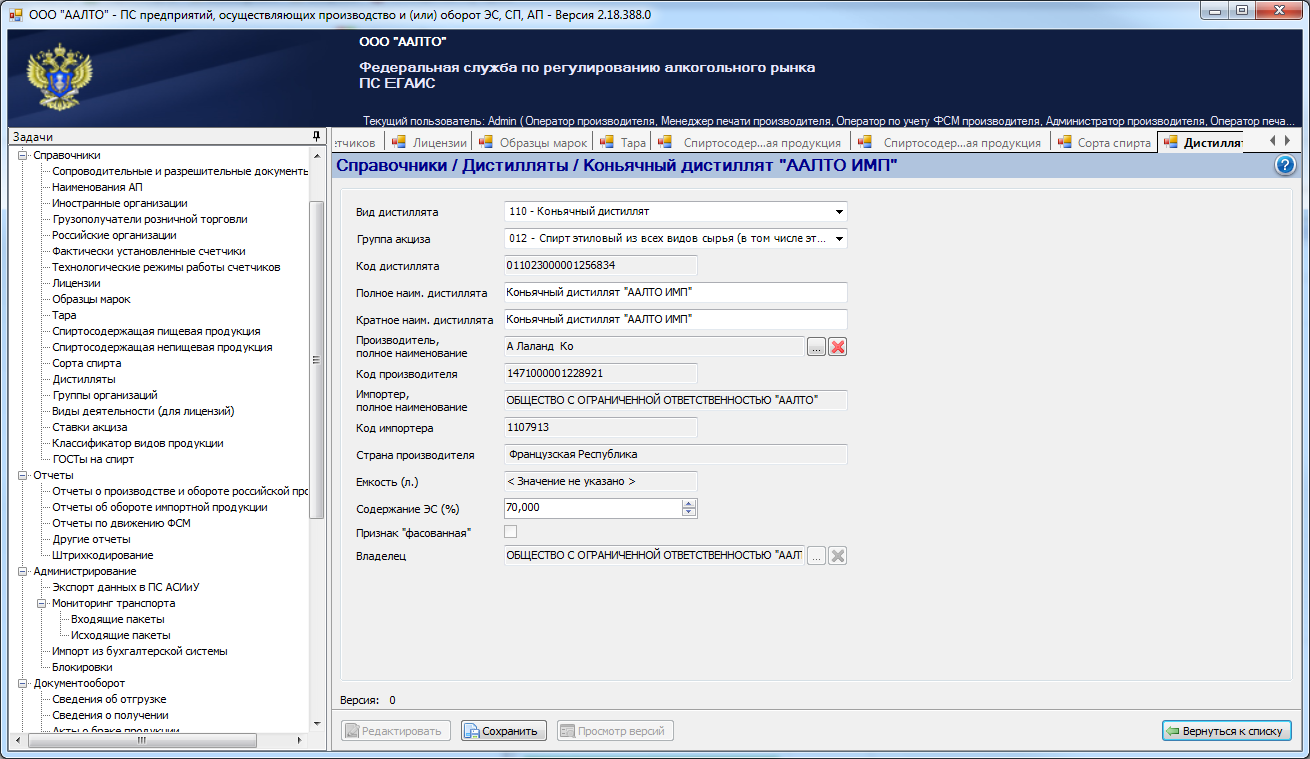Collapse the Документооборот tree node

[23, 683]
